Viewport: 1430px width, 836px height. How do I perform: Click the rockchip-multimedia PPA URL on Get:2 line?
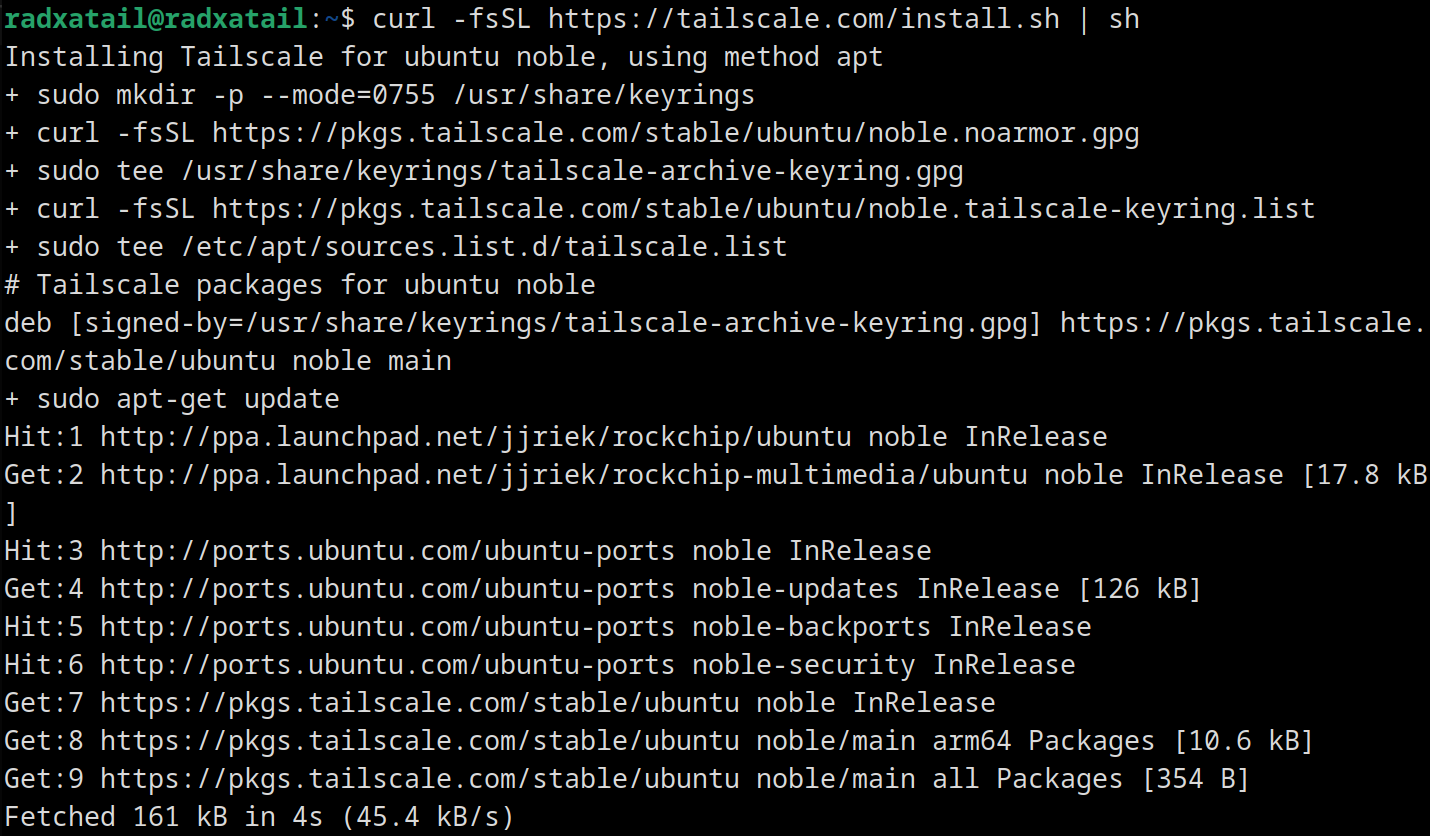pyautogui.click(x=564, y=475)
